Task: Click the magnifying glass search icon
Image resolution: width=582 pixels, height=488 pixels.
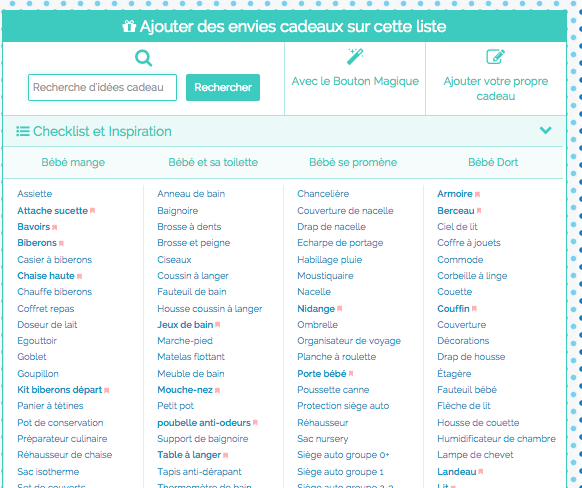Action: point(144,58)
